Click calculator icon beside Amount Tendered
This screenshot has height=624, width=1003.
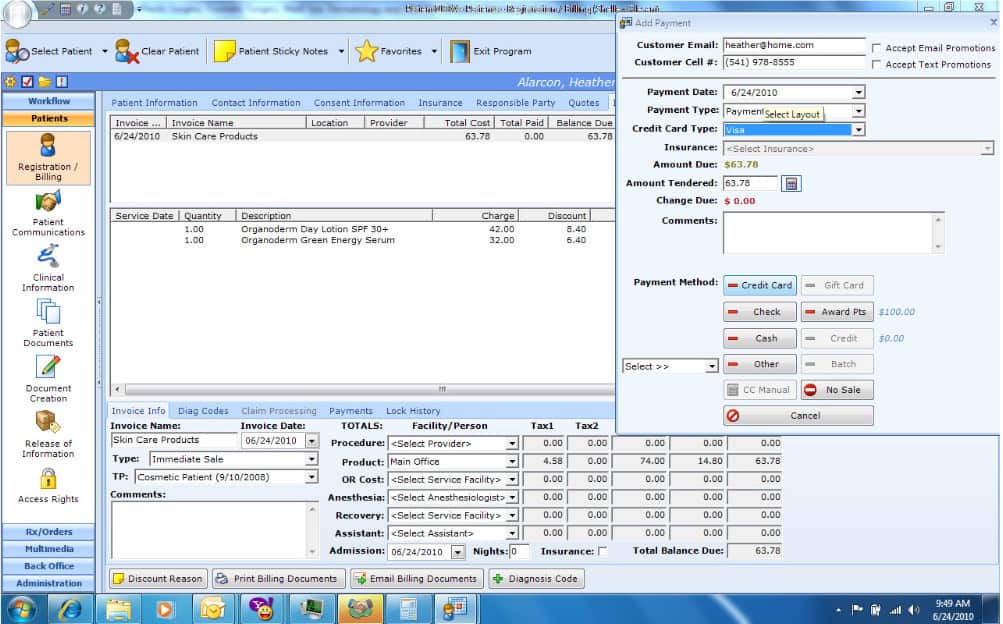[x=791, y=183]
